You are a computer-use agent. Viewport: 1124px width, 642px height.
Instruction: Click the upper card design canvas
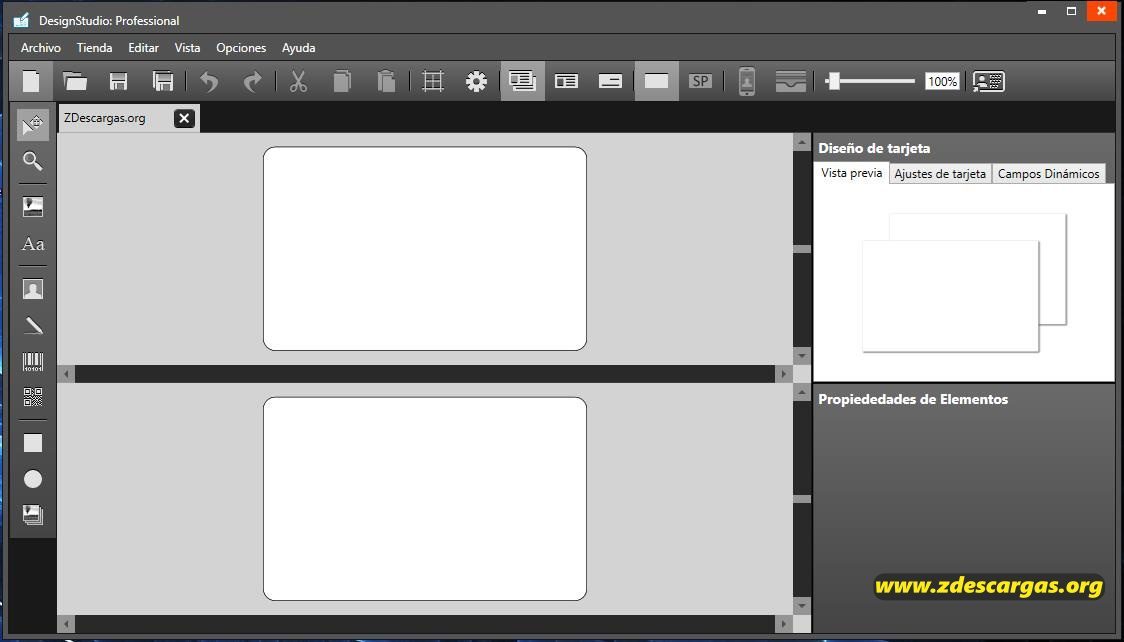coord(425,249)
